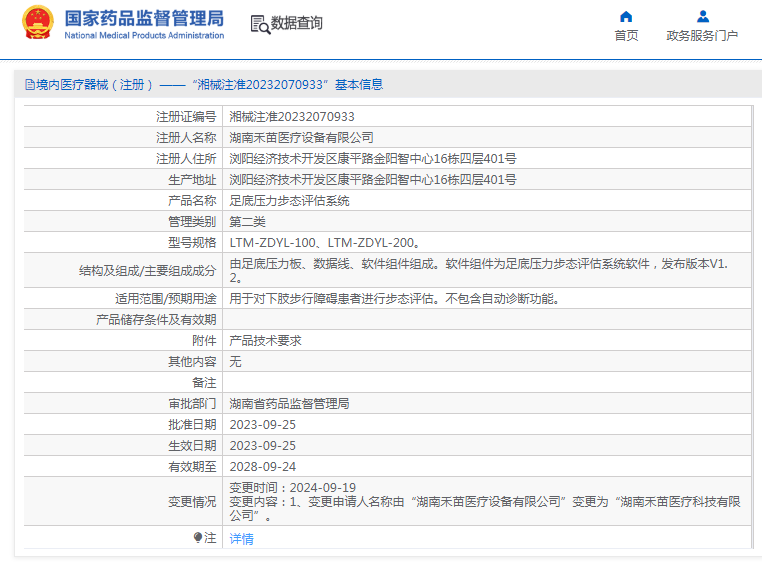Image resolution: width=762 pixels, height=564 pixels.
Task: Click the 审批部门 row label
Action: [x=192, y=403]
